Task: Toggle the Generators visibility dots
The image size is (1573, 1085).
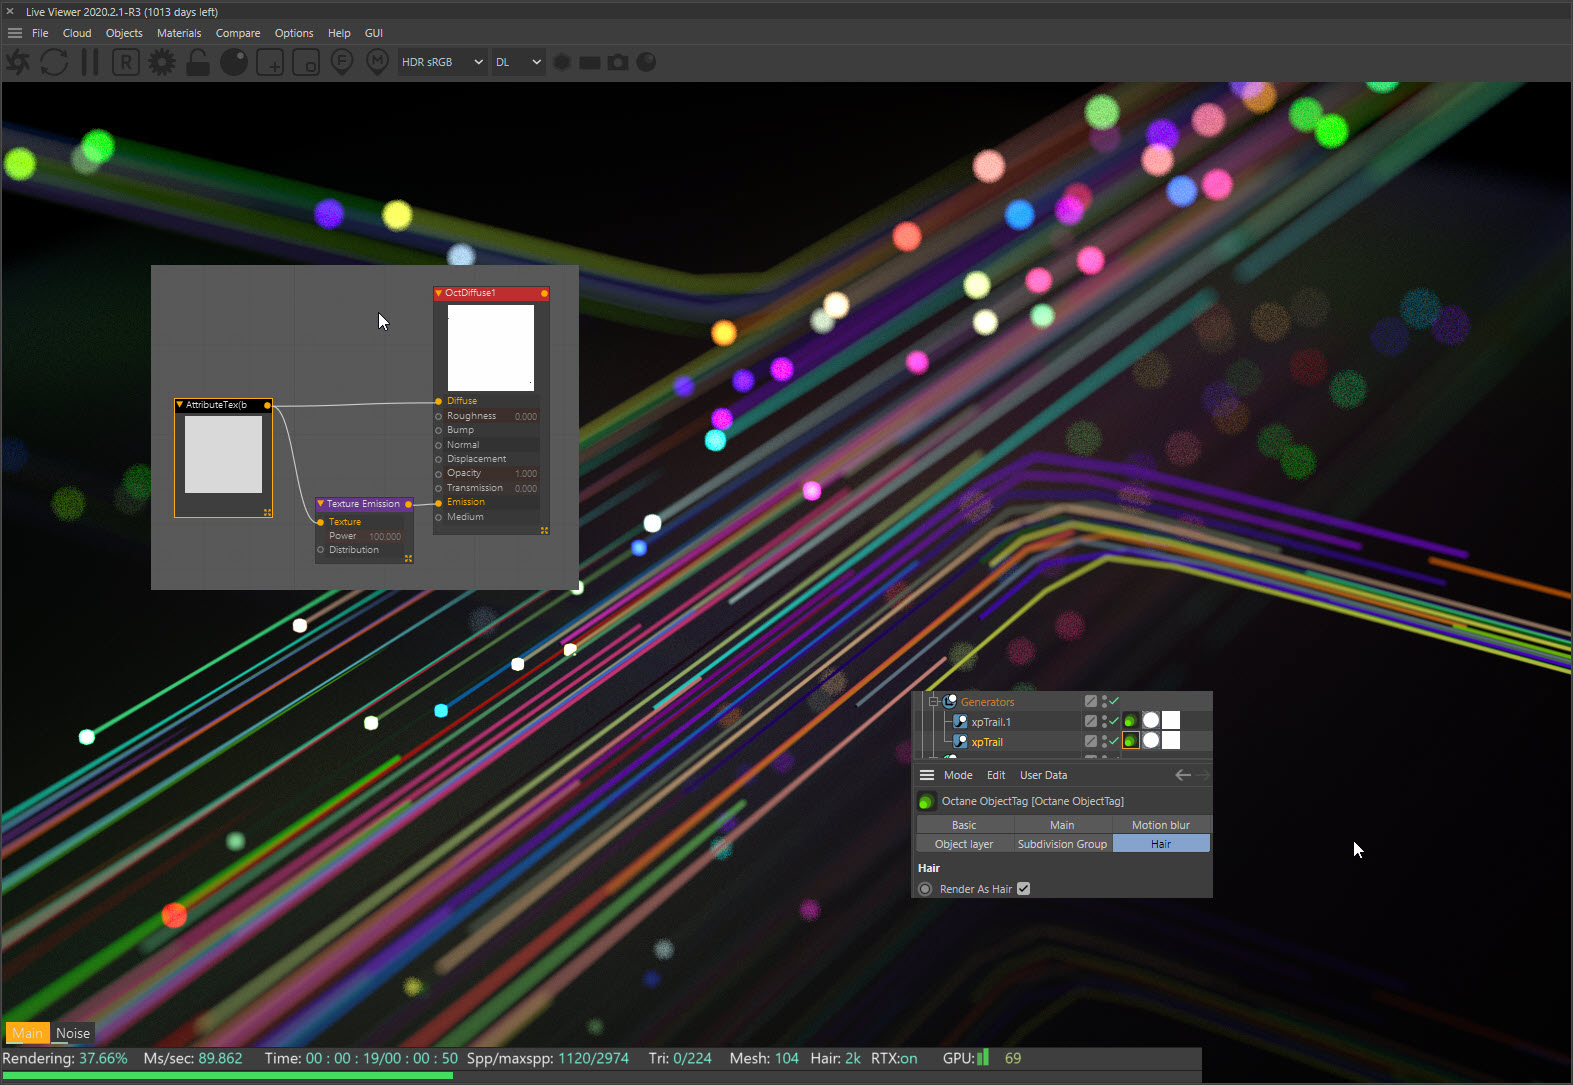Action: [1104, 701]
